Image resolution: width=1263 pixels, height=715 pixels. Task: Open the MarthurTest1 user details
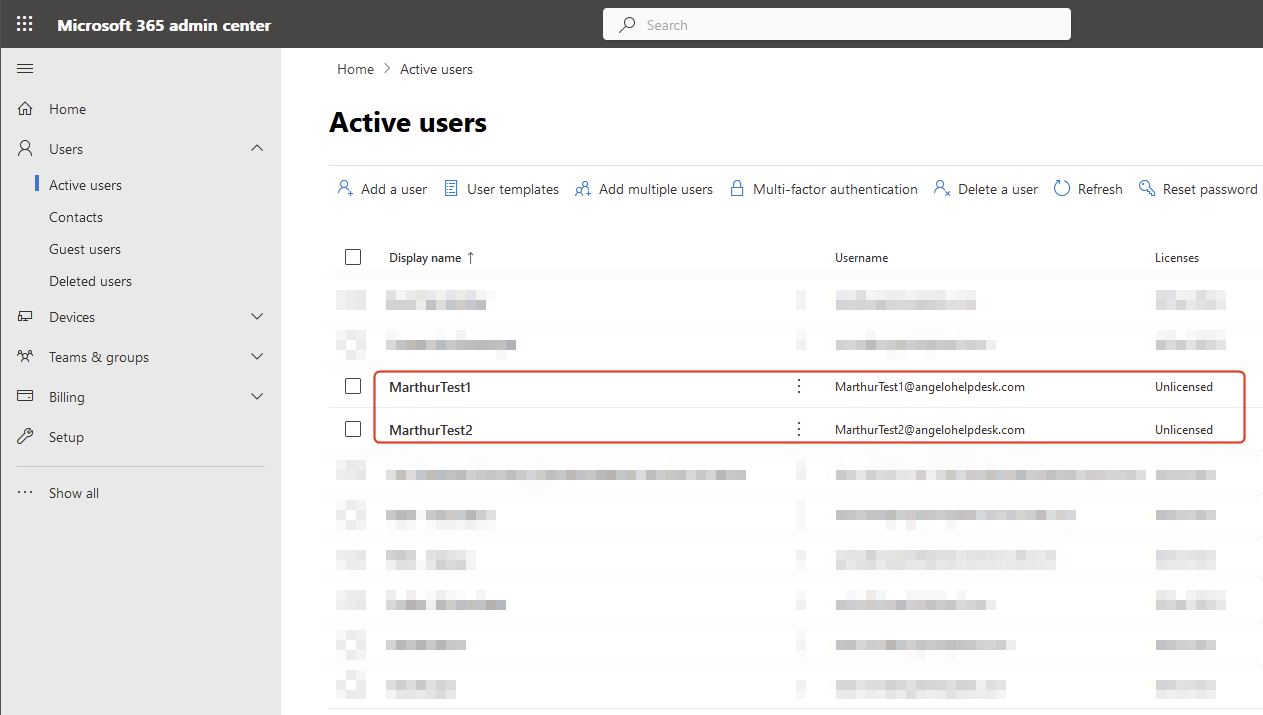coord(430,387)
